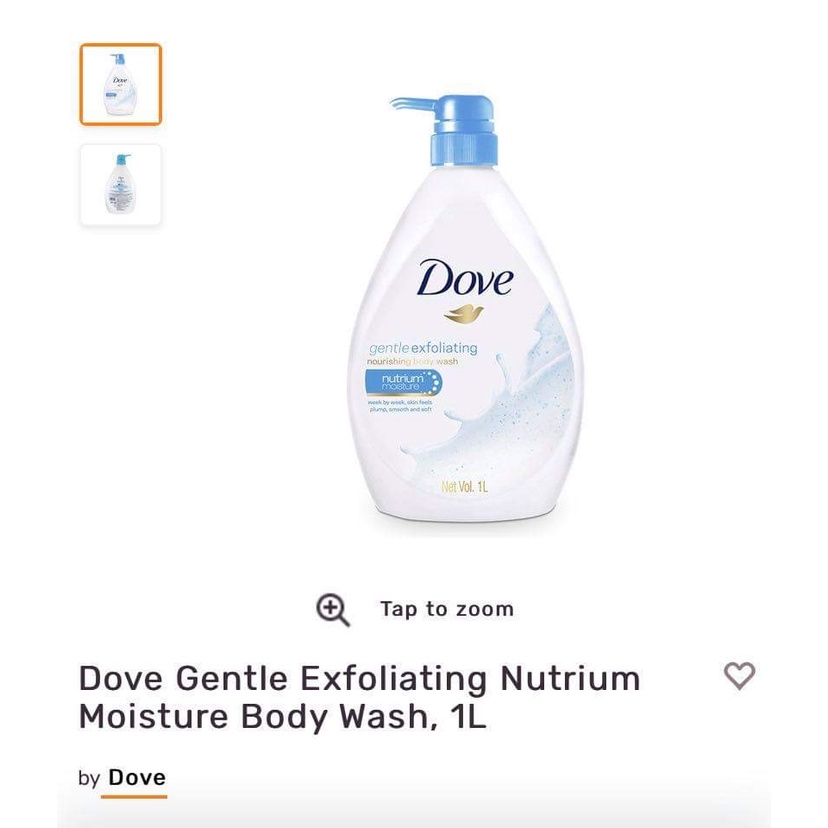828x828 pixels.
Task: Click the orange underline beneath Dove brand
Action: click(134, 796)
